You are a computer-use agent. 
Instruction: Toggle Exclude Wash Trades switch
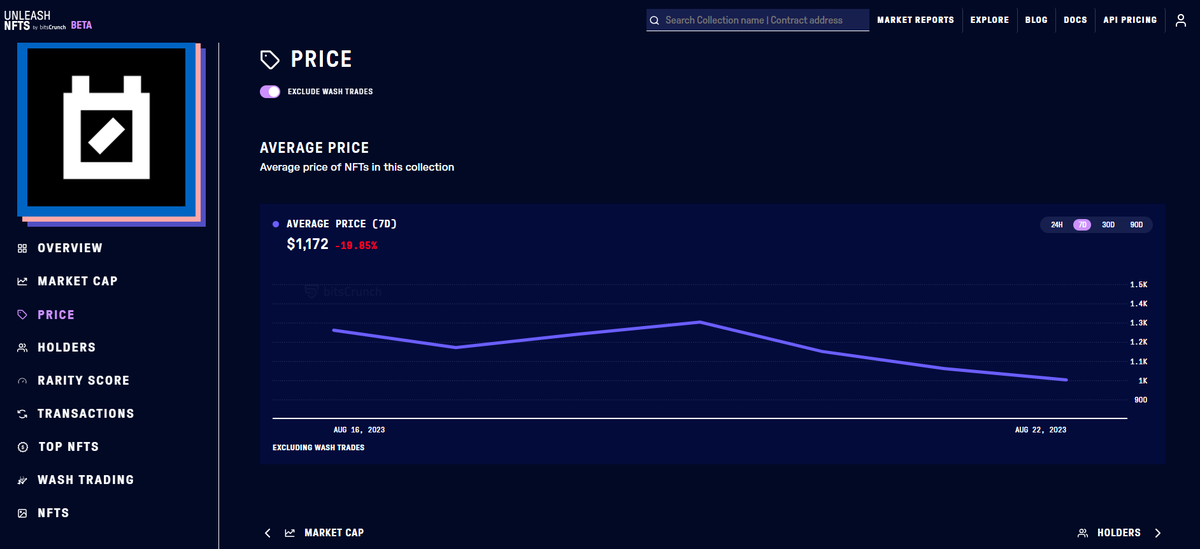(269, 91)
